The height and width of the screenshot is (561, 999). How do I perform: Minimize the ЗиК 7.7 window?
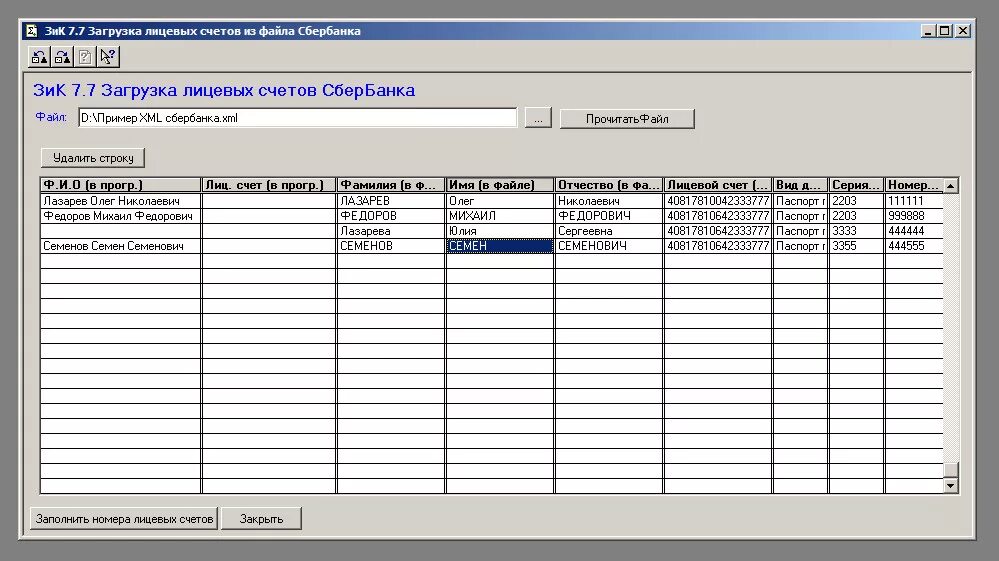tap(929, 31)
